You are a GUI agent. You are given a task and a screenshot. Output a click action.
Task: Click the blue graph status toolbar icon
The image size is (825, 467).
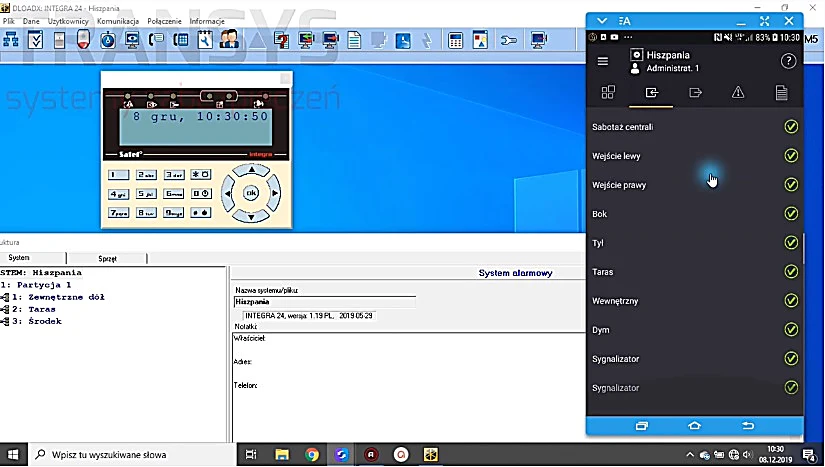click(403, 40)
